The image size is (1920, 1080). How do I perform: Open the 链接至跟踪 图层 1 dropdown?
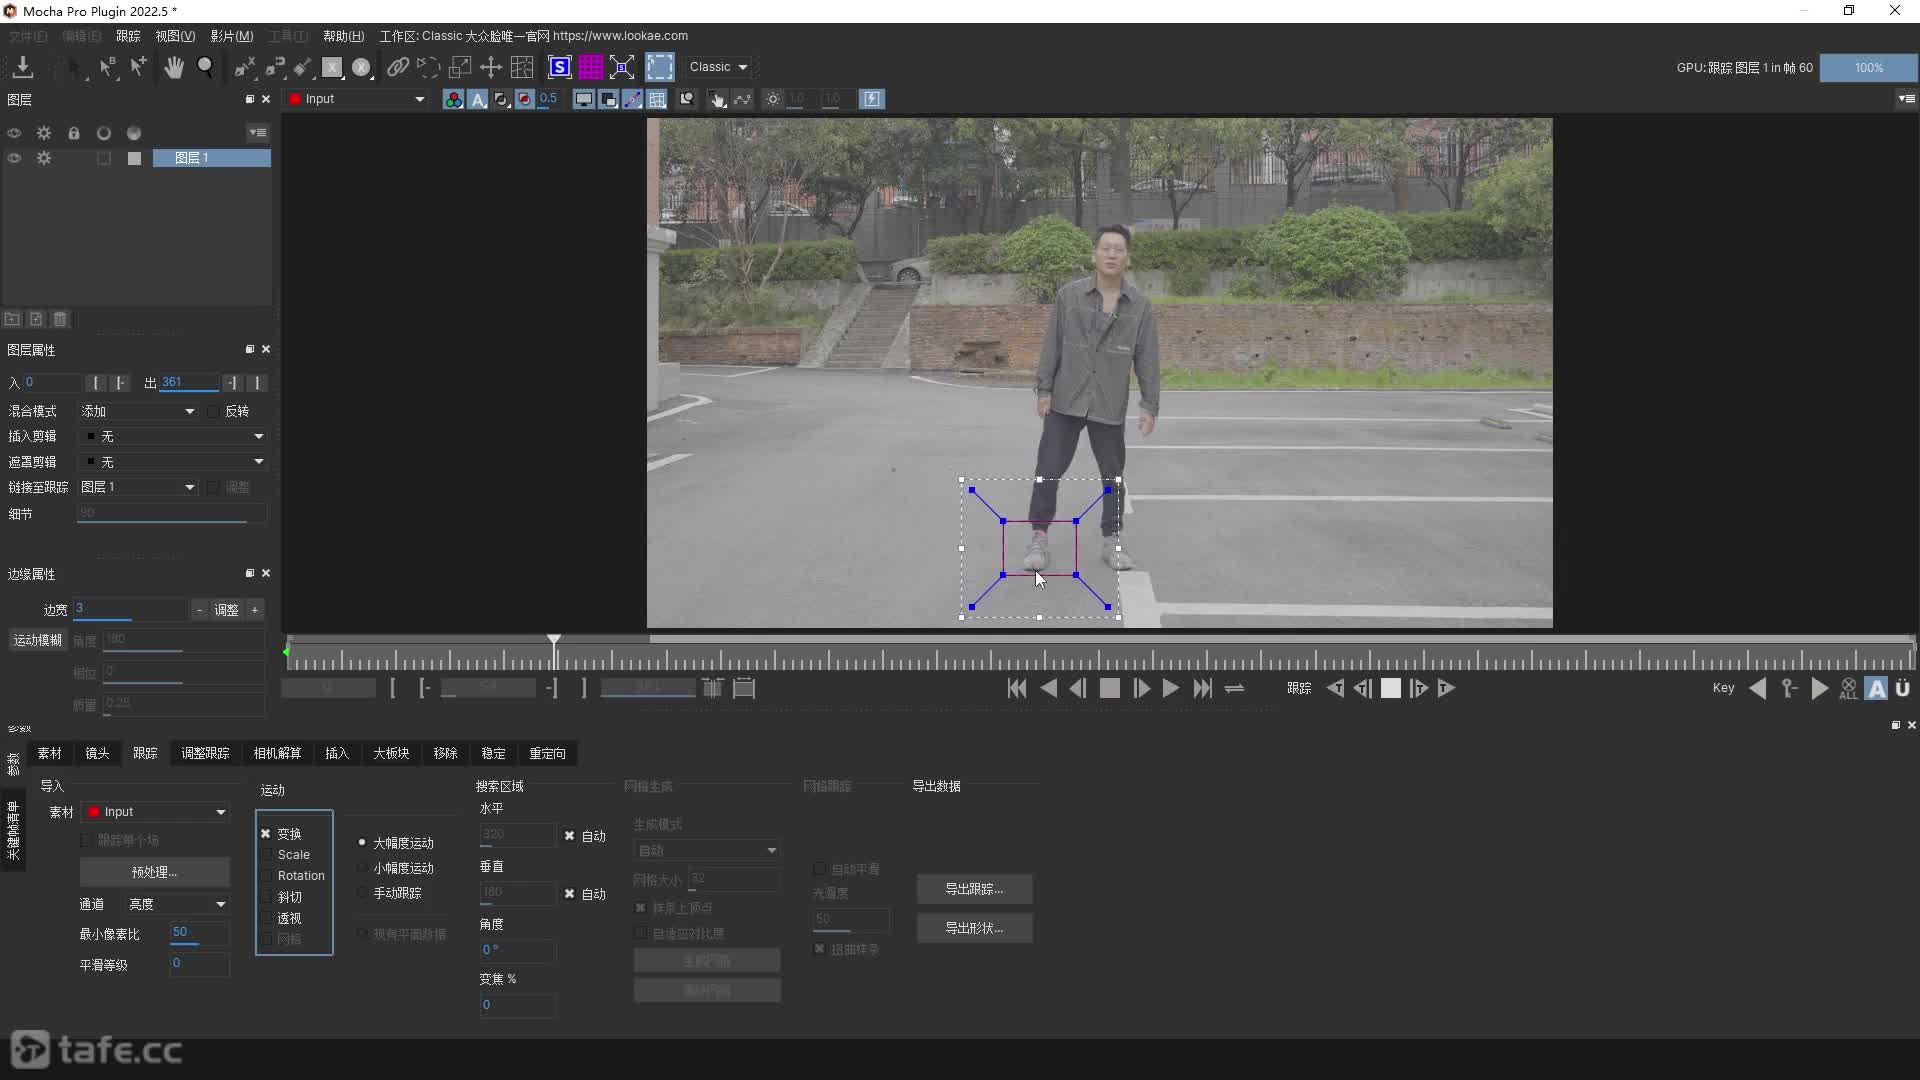point(138,487)
